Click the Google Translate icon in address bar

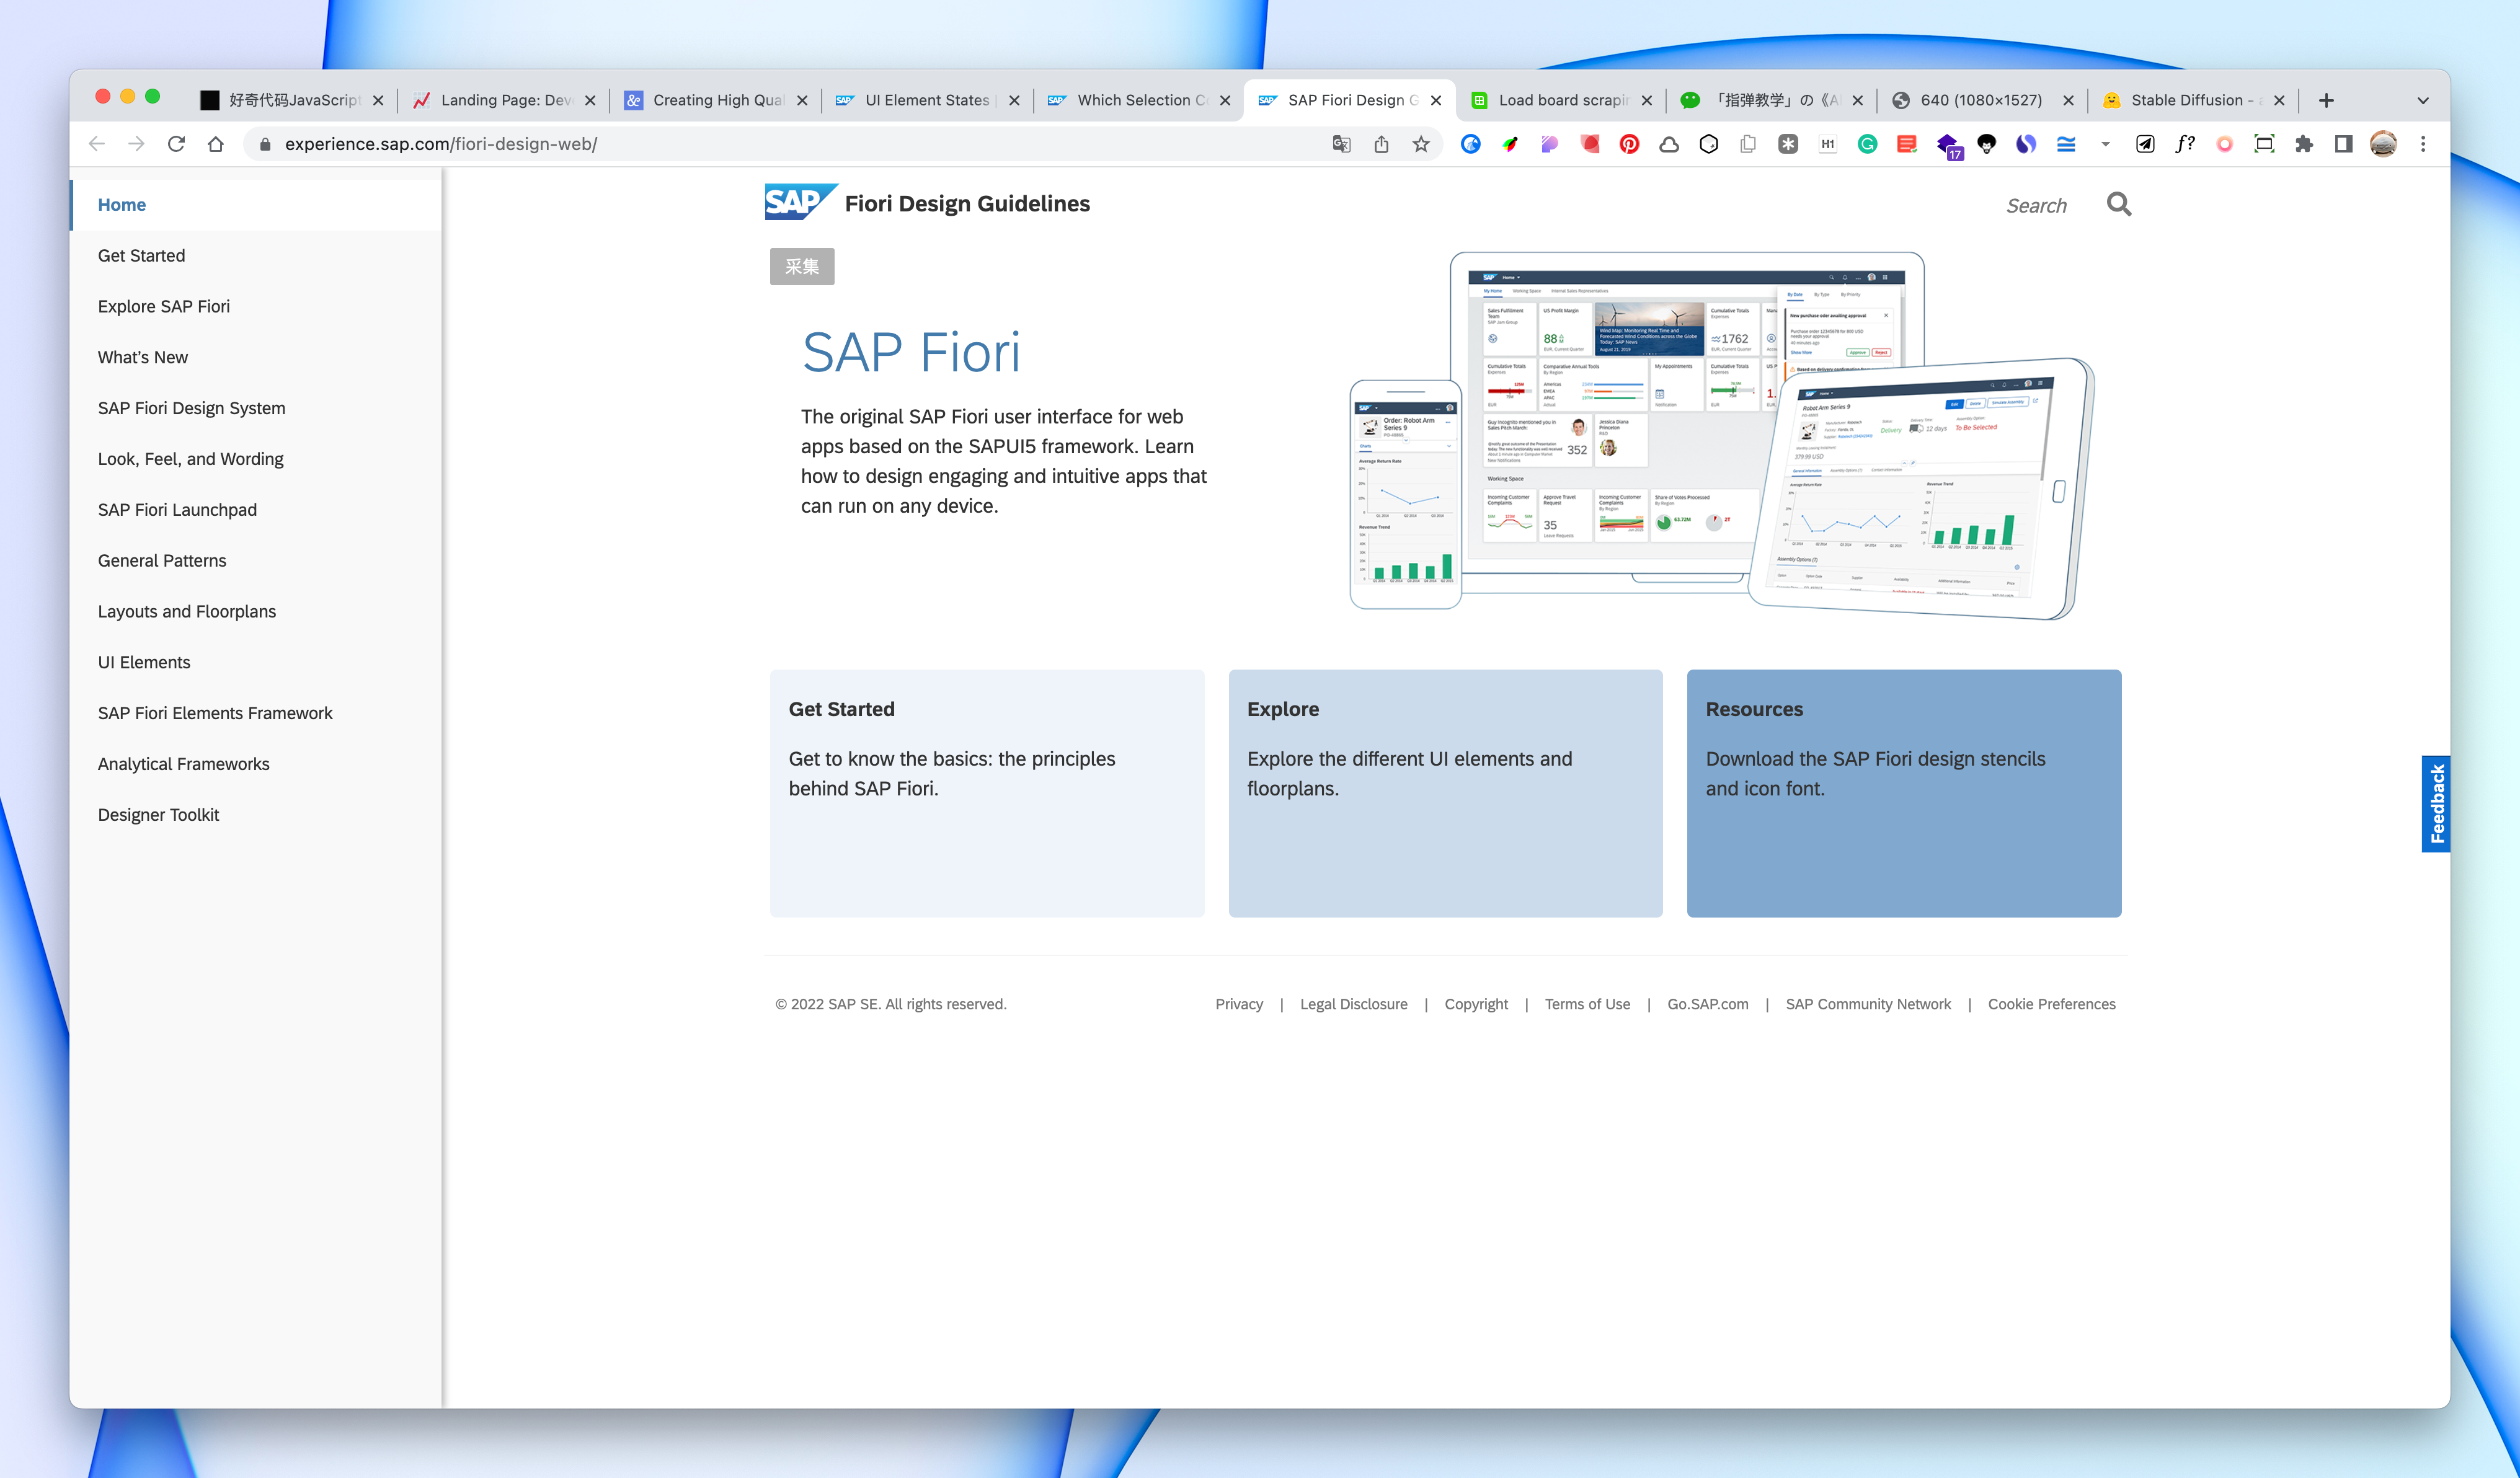[1342, 144]
